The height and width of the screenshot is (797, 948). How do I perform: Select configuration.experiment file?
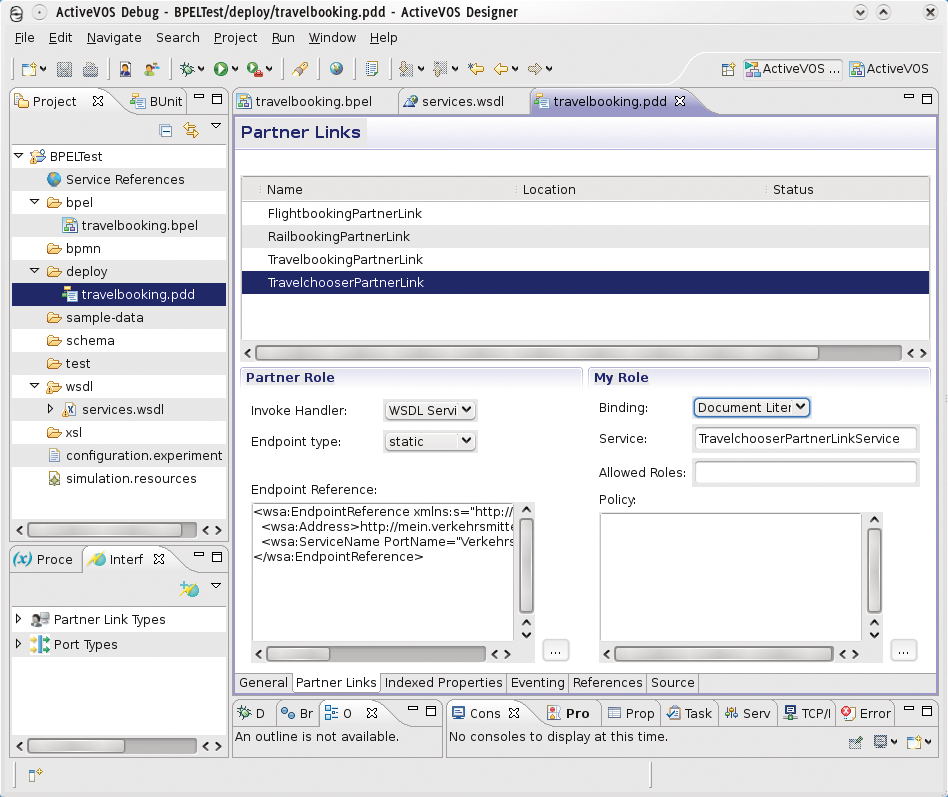point(143,455)
